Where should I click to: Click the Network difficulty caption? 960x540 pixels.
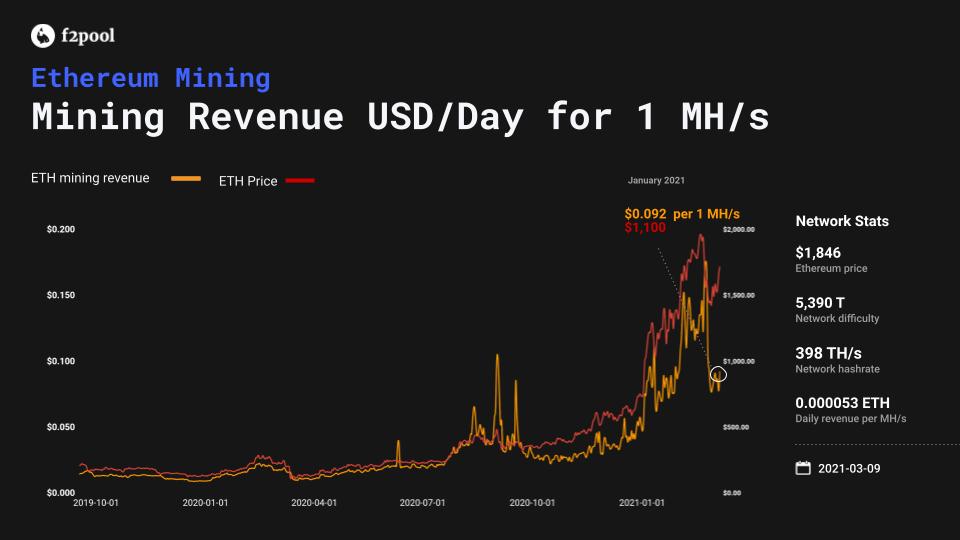837,318
